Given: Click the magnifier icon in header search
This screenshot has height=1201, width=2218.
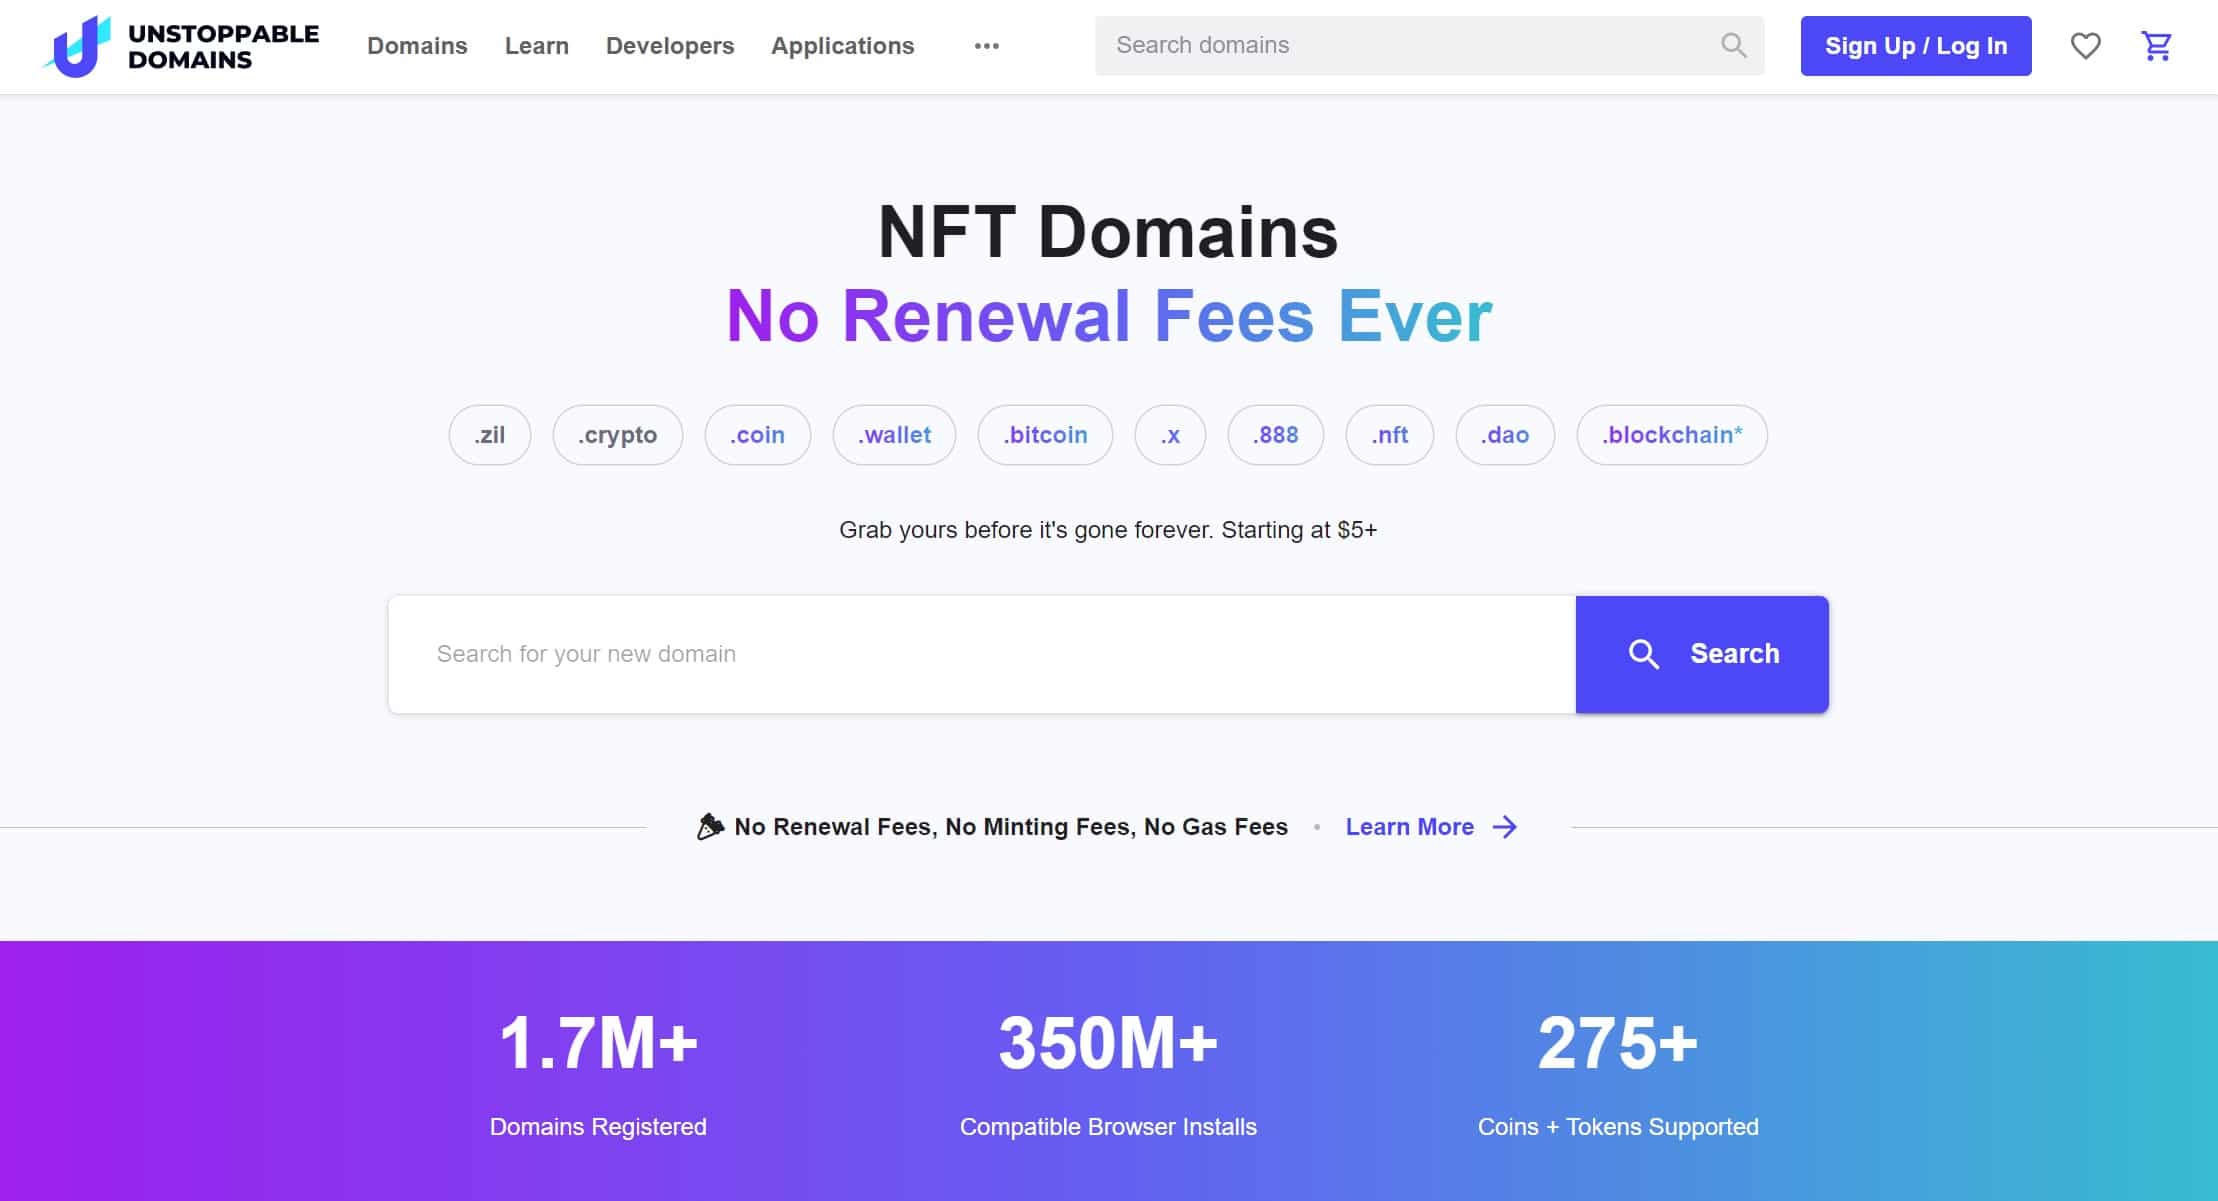Looking at the screenshot, I should coord(1733,46).
